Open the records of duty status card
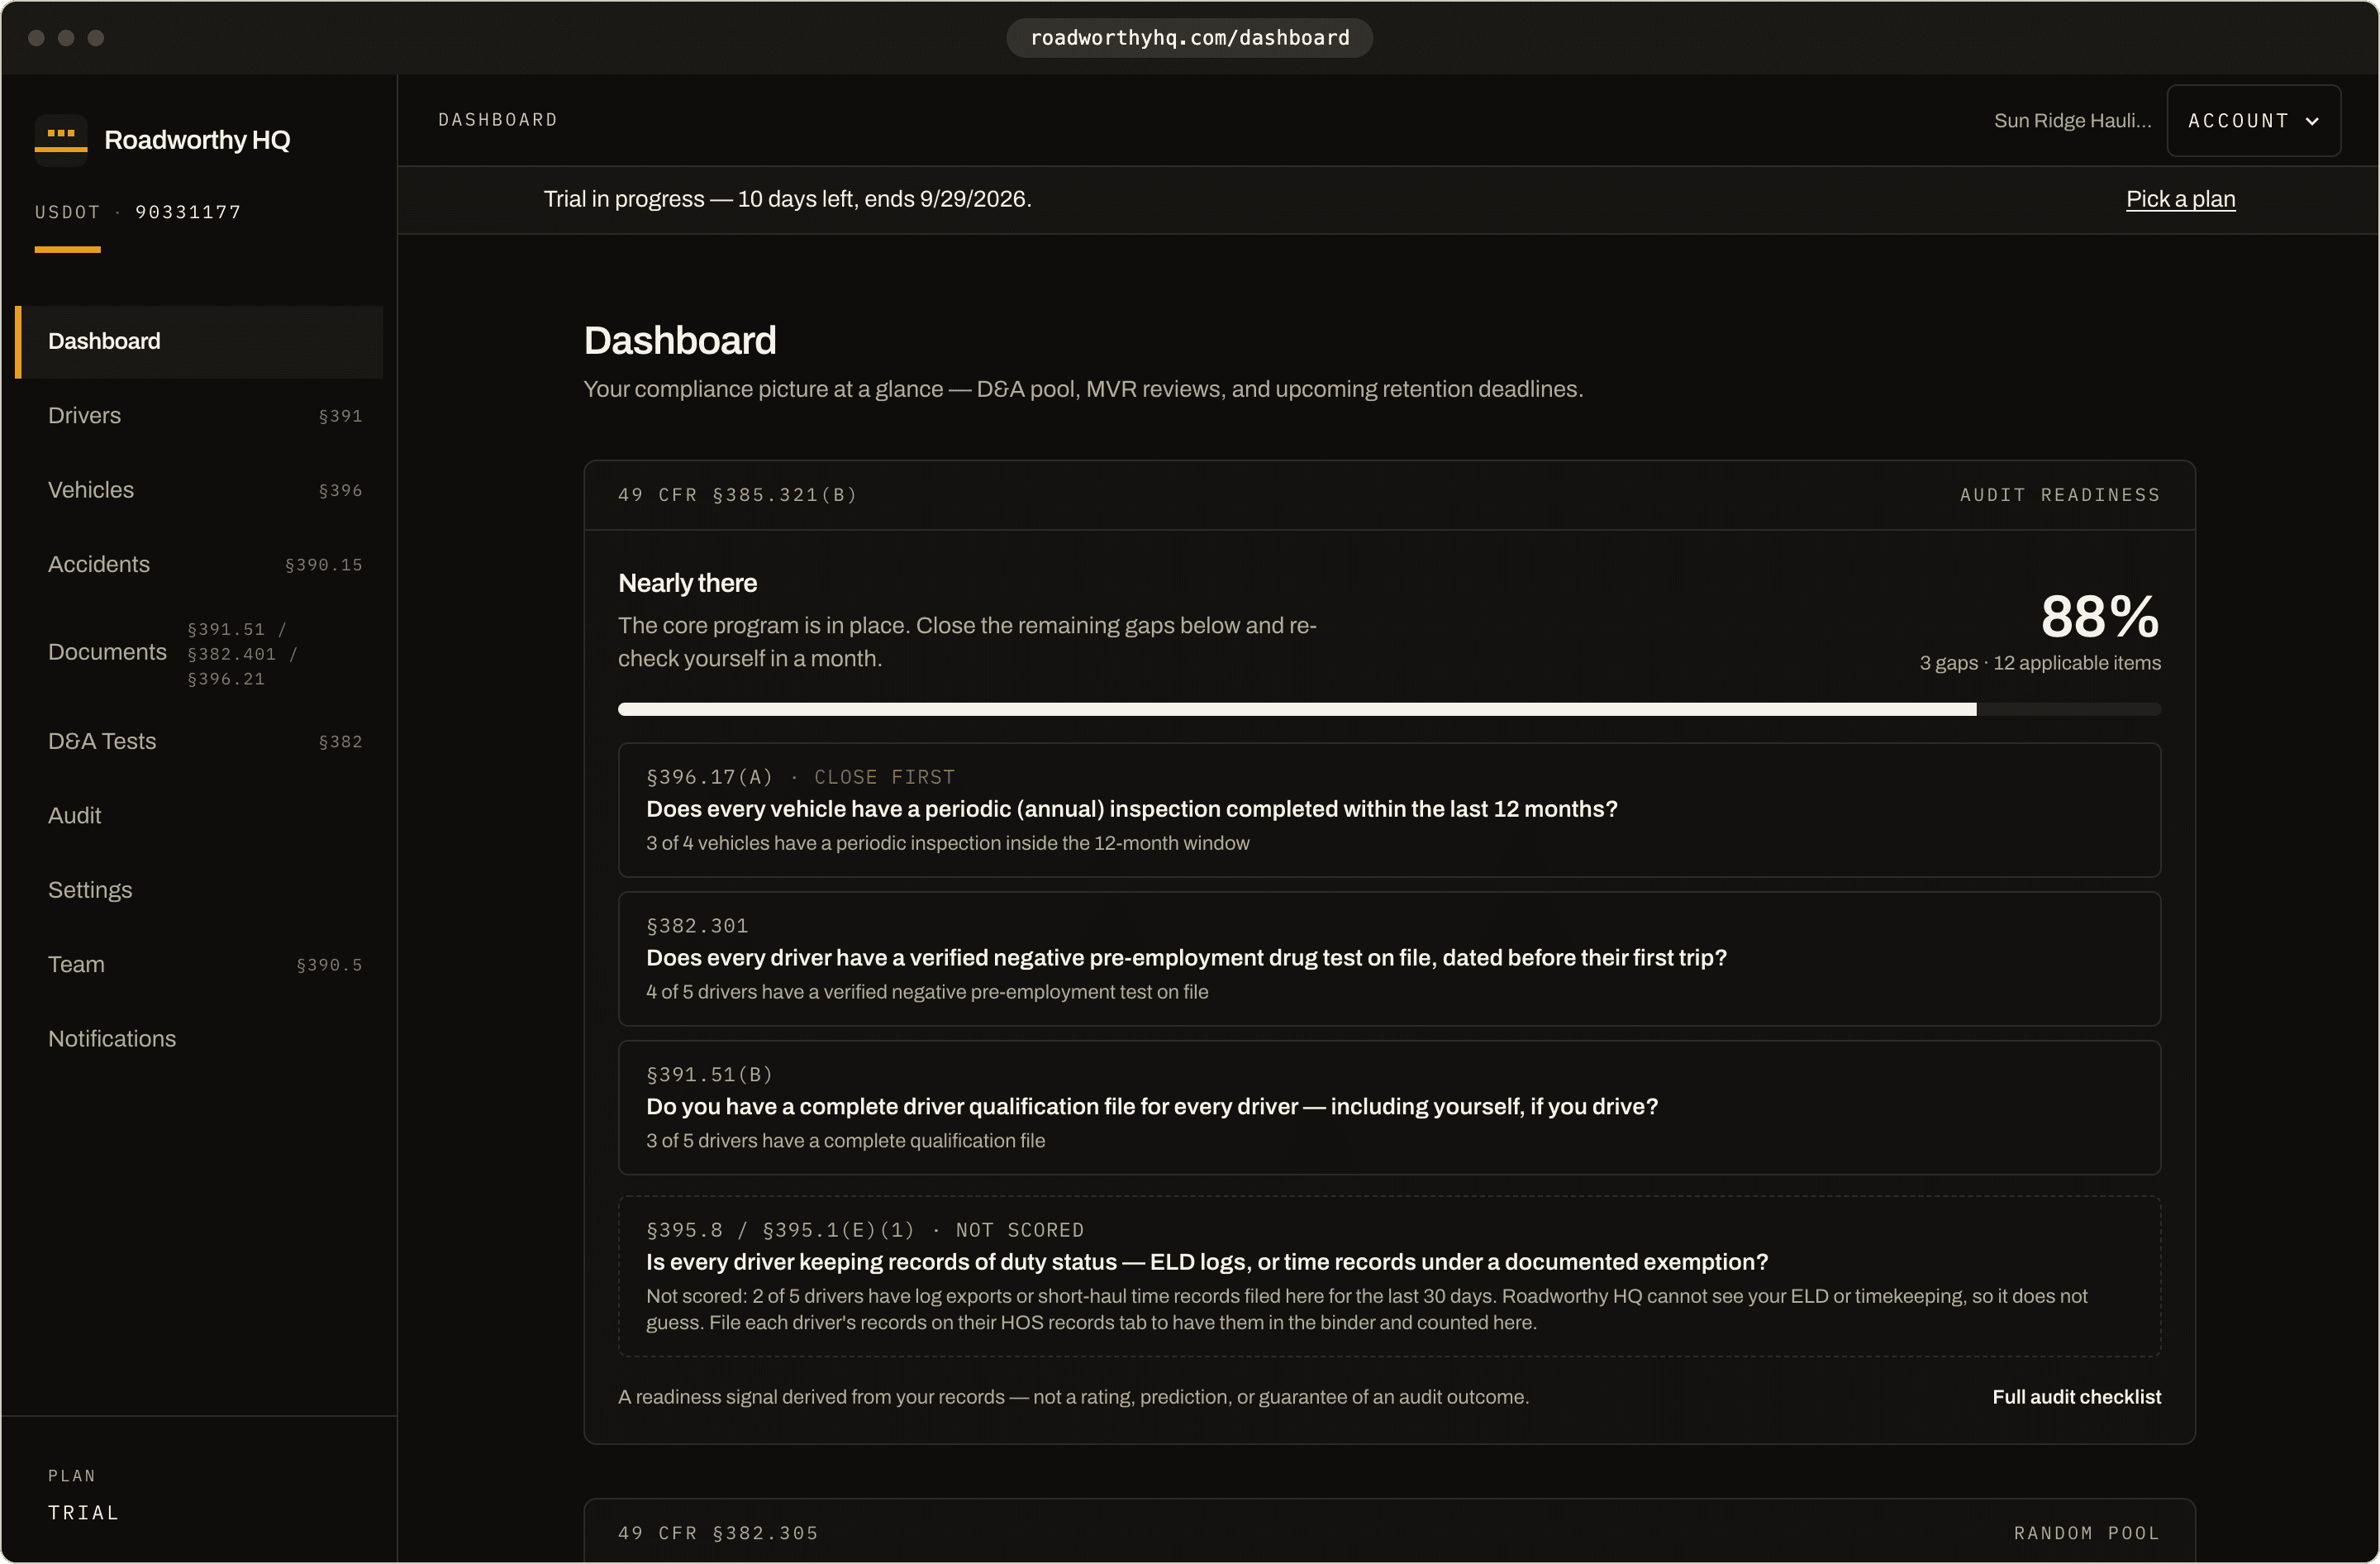The image size is (2380, 1564). coord(1389,1277)
